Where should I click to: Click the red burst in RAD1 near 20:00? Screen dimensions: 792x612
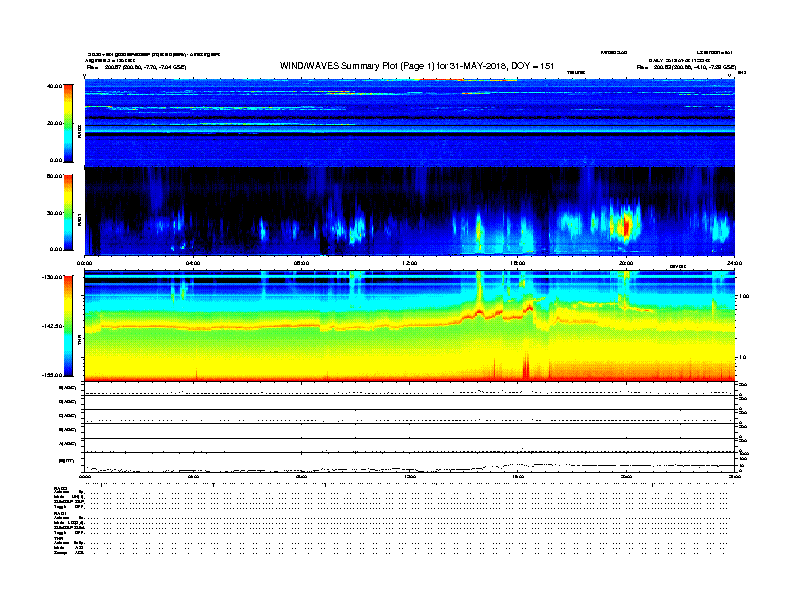626,225
